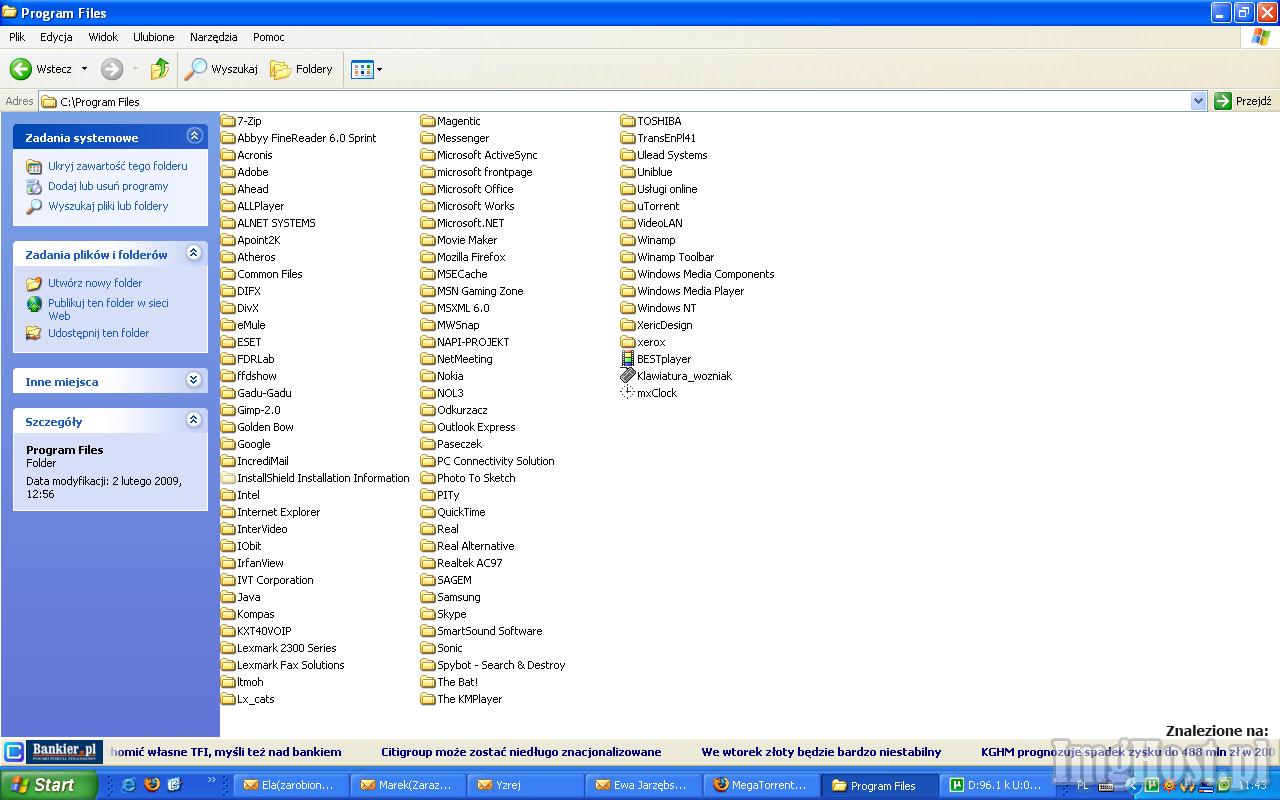This screenshot has height=800, width=1280.
Task: Collapse the Szczegóły panel
Action: click(x=194, y=420)
